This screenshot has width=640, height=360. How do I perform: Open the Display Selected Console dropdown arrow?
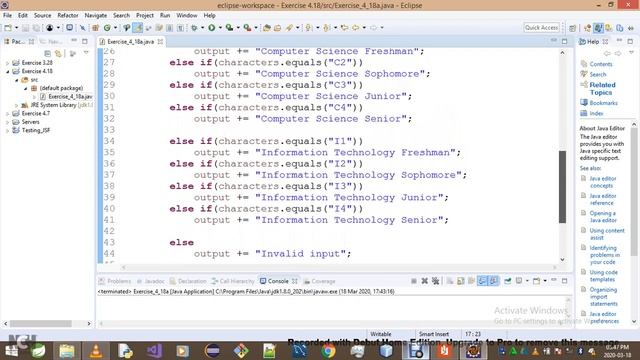click(527, 281)
